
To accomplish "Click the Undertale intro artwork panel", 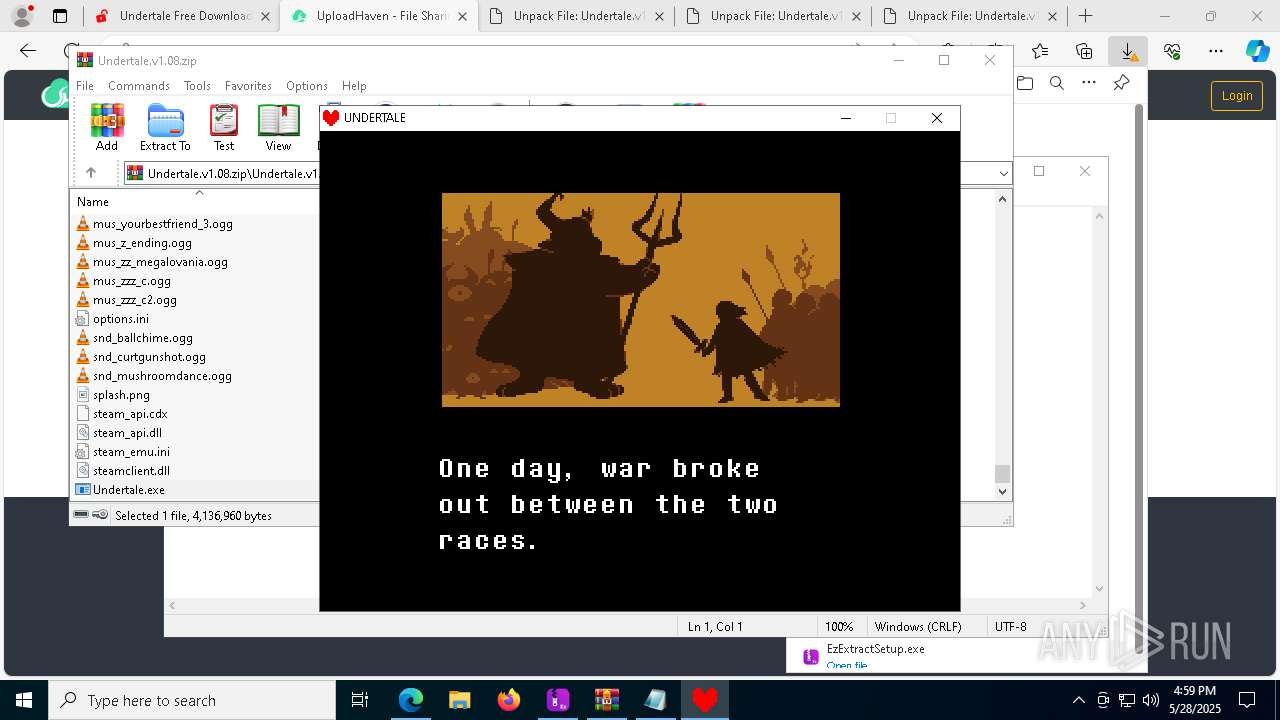I will tap(641, 300).
